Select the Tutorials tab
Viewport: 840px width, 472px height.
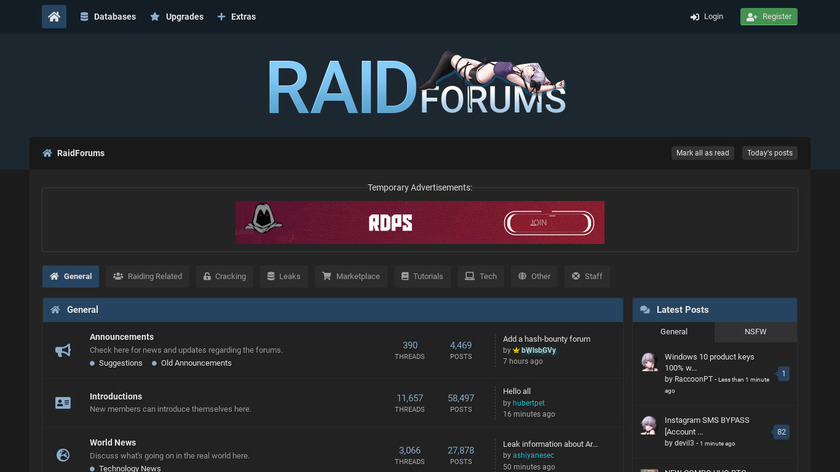tap(421, 276)
